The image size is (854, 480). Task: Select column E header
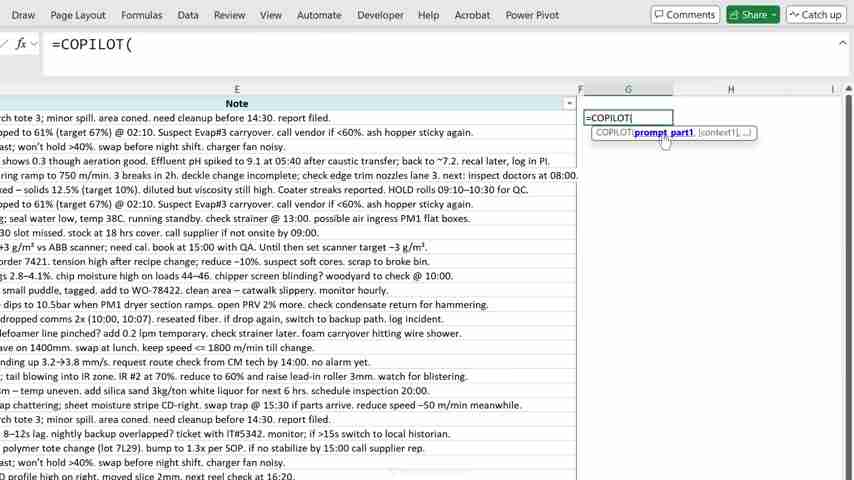coord(236,89)
